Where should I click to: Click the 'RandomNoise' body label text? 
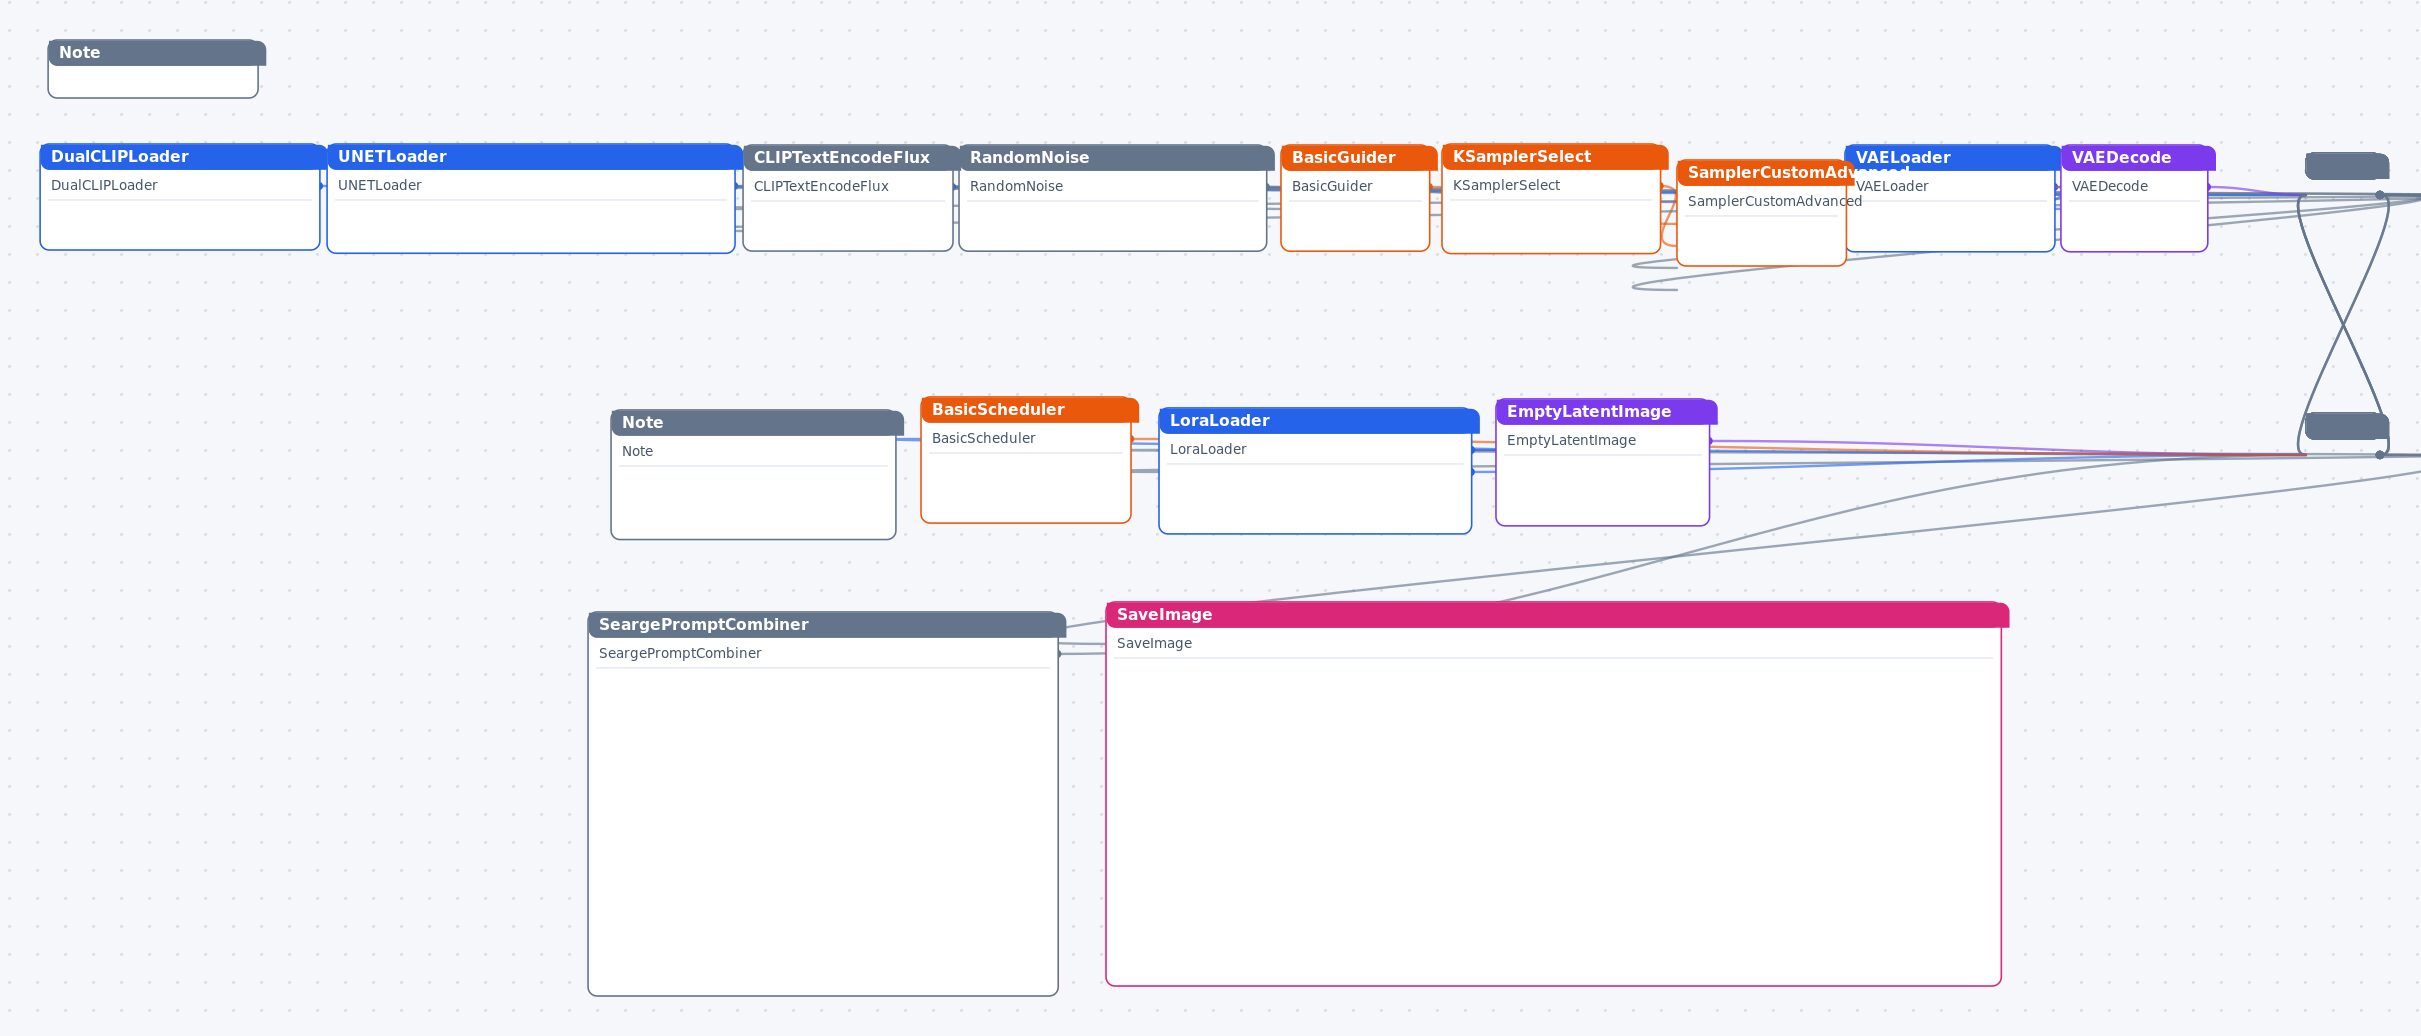coord(1016,186)
